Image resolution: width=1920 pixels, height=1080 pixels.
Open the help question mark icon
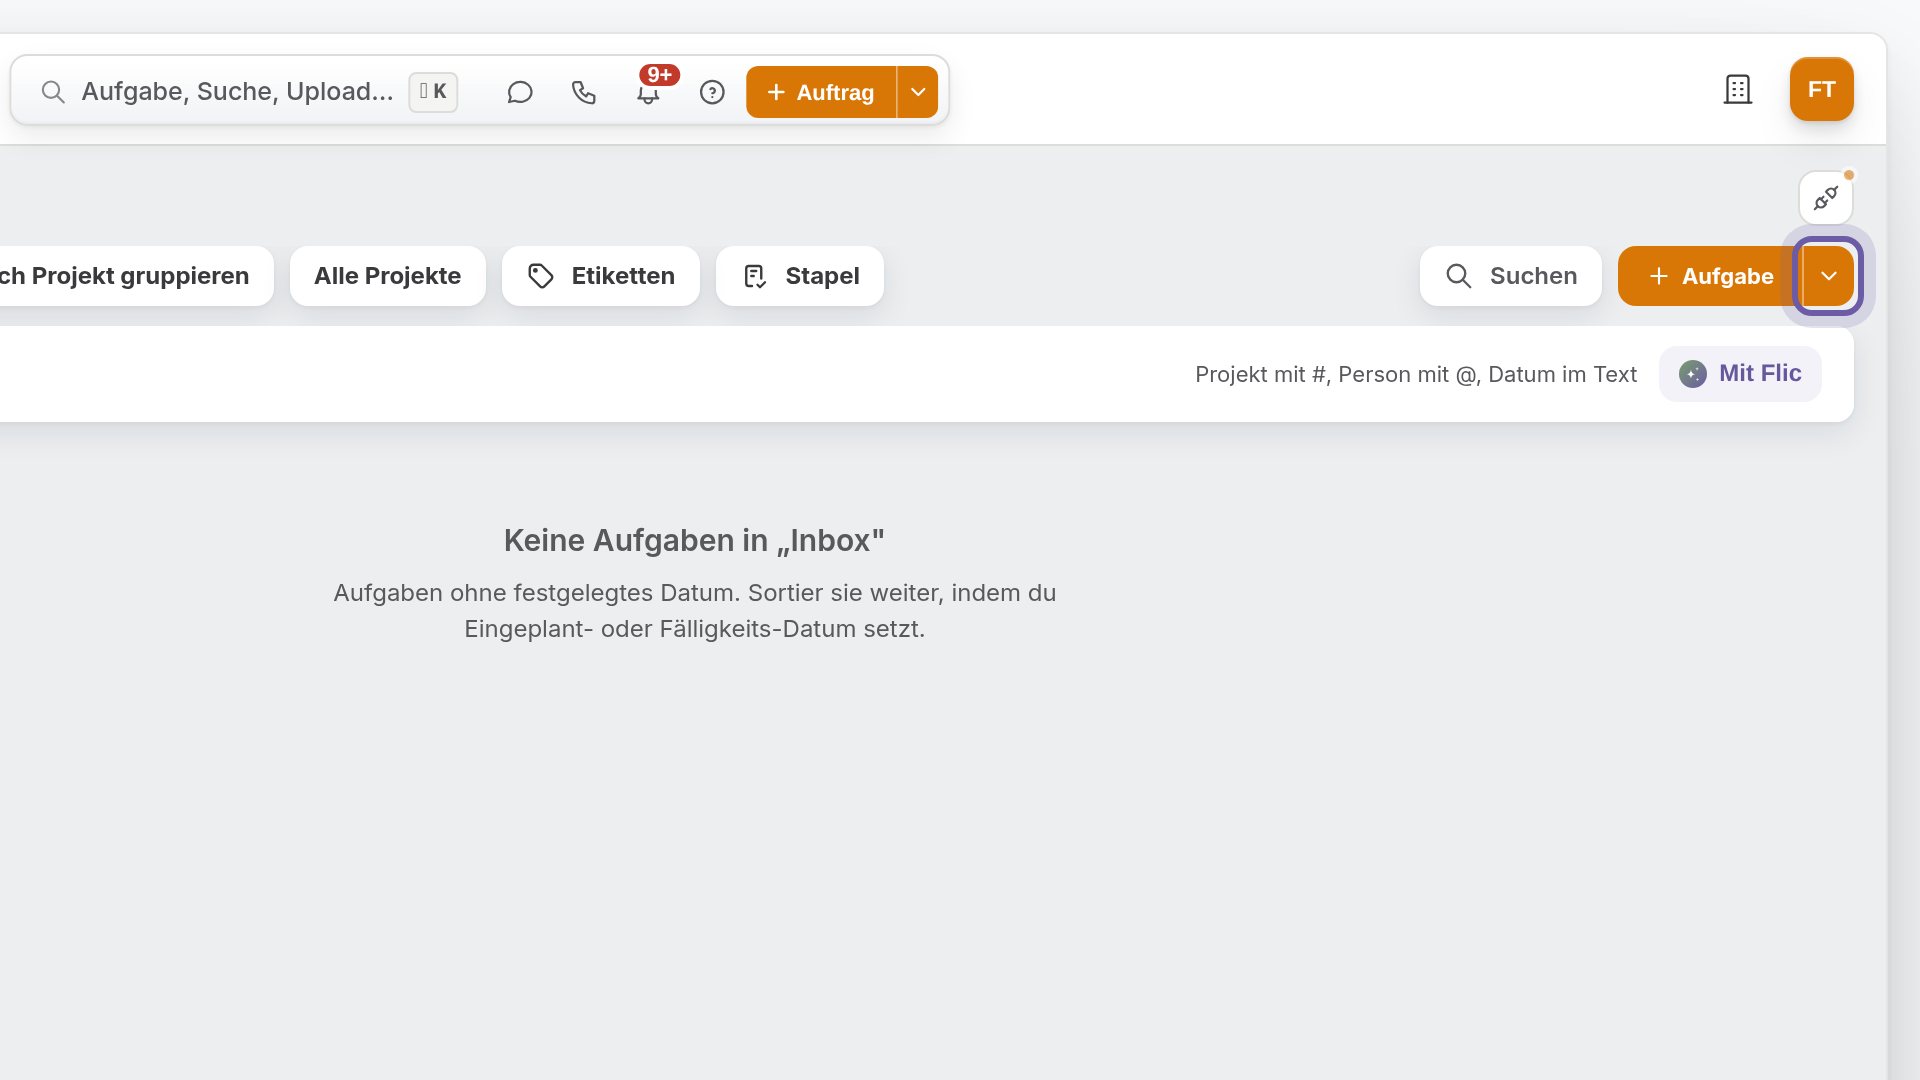[x=712, y=92]
